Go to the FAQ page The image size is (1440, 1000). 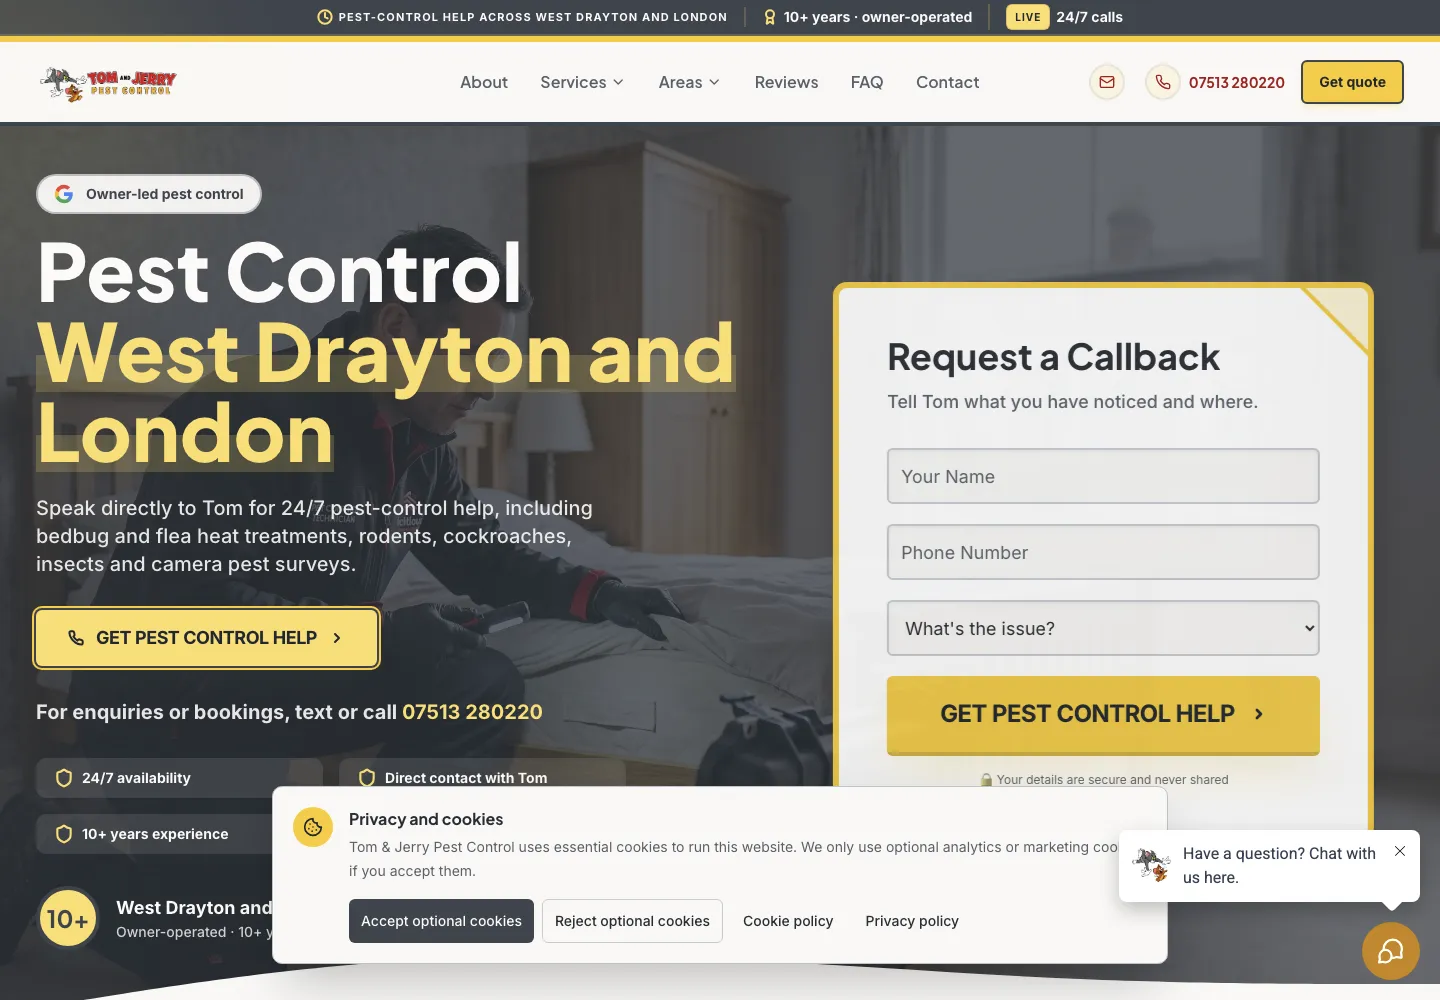(867, 82)
